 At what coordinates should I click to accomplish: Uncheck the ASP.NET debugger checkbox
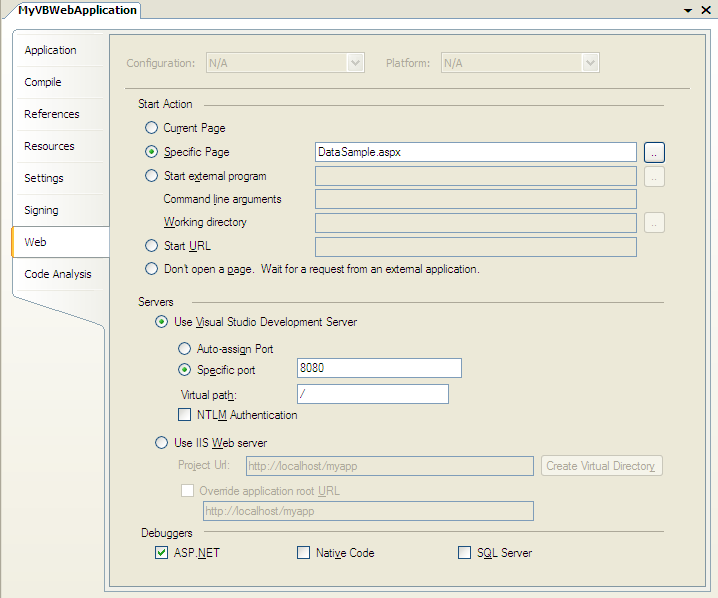coord(162,553)
